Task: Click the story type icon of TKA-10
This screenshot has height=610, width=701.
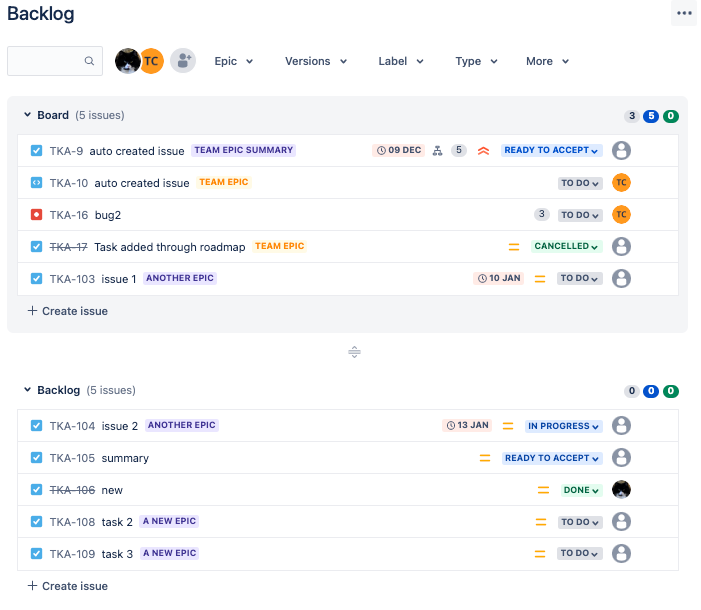Action: 37,182
